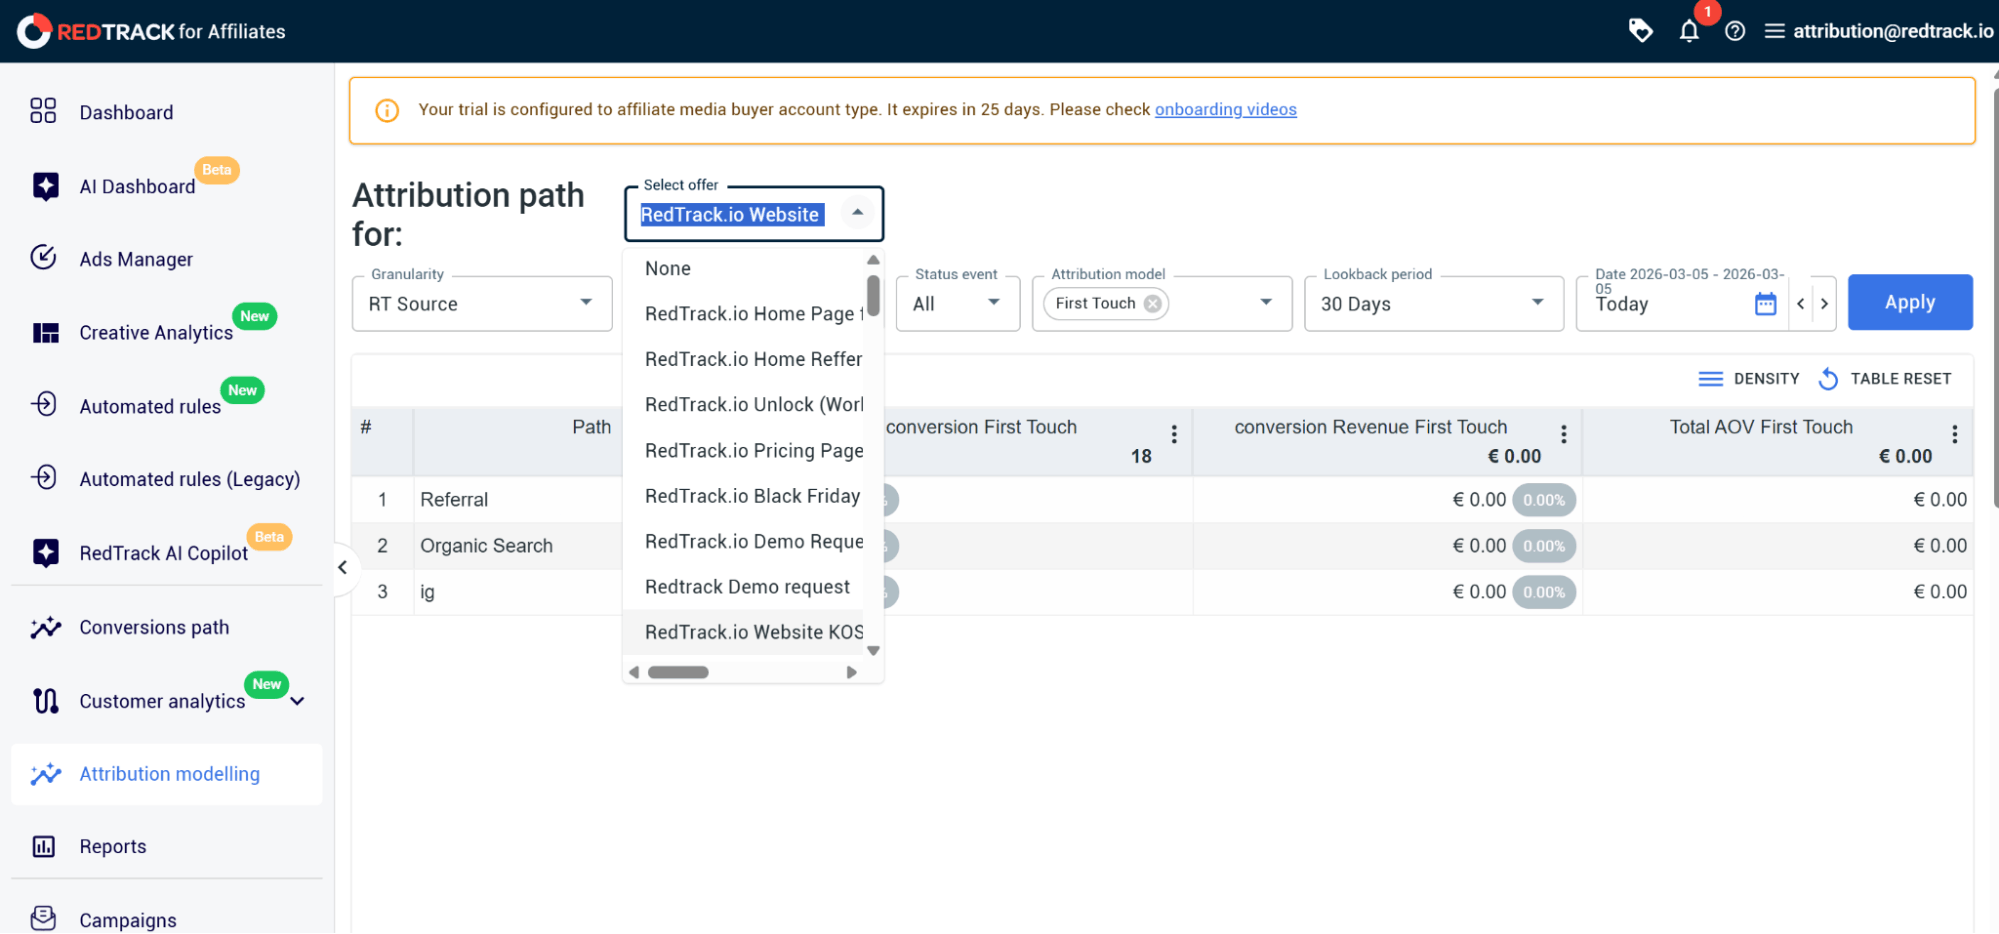This screenshot has width=1999, height=934.
Task: Open conversion Revenue First Touch column menu
Action: pos(1563,434)
